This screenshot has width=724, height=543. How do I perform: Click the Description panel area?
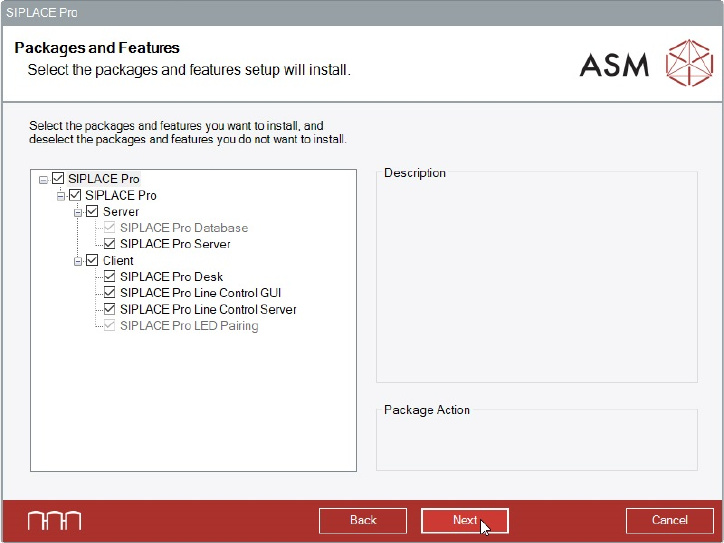coord(537,277)
